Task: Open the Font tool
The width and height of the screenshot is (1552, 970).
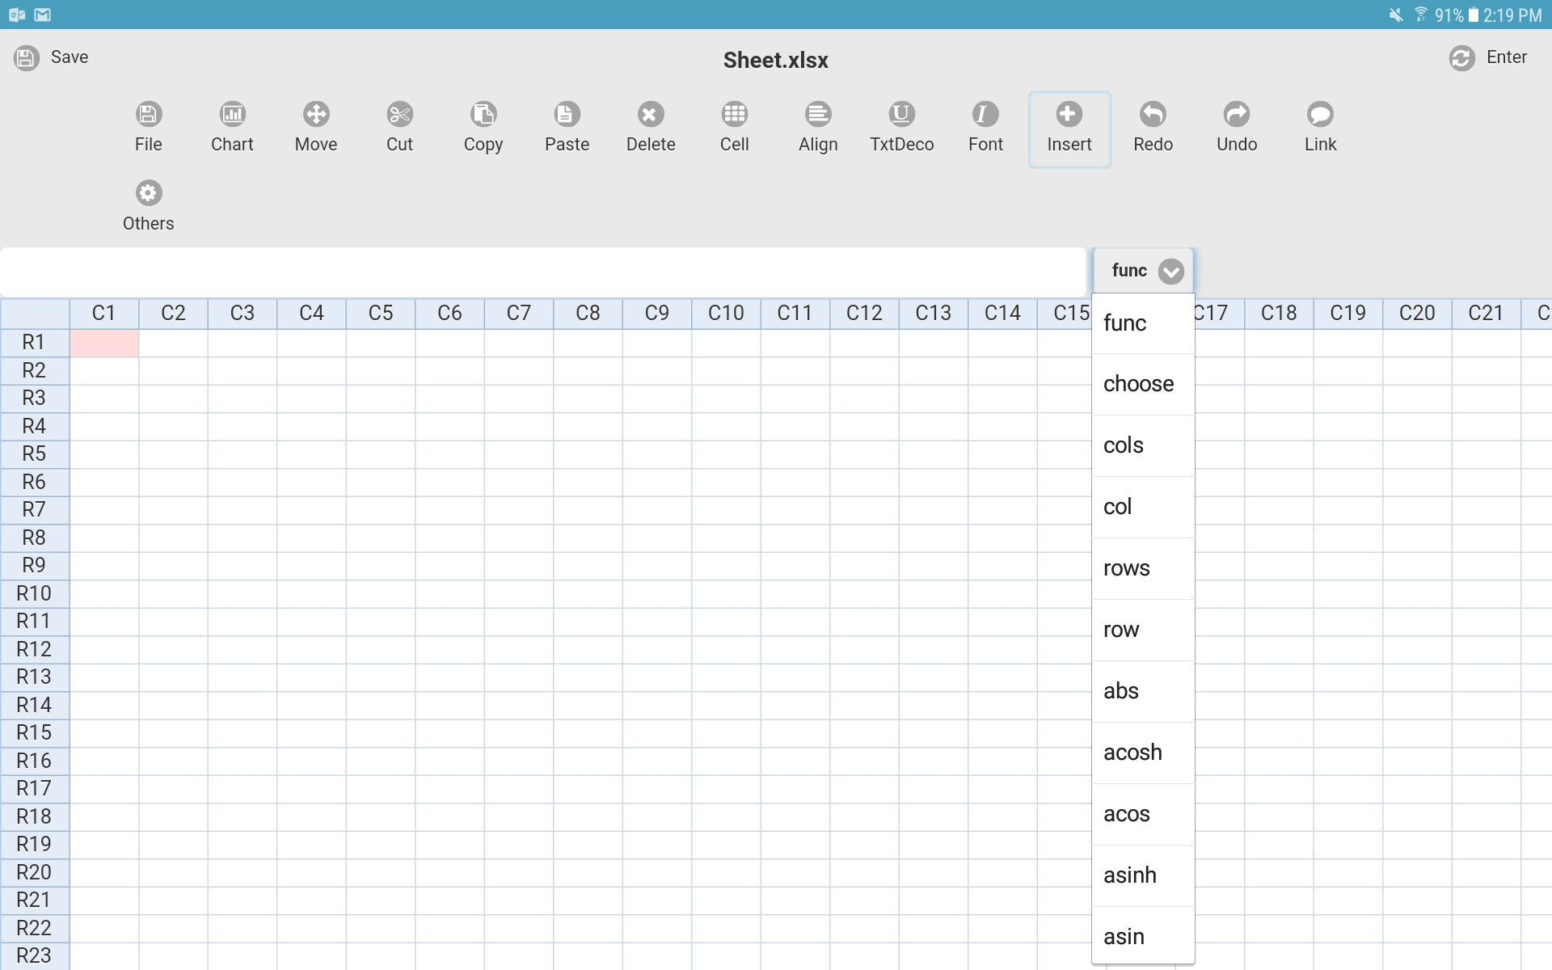Action: pyautogui.click(x=985, y=125)
